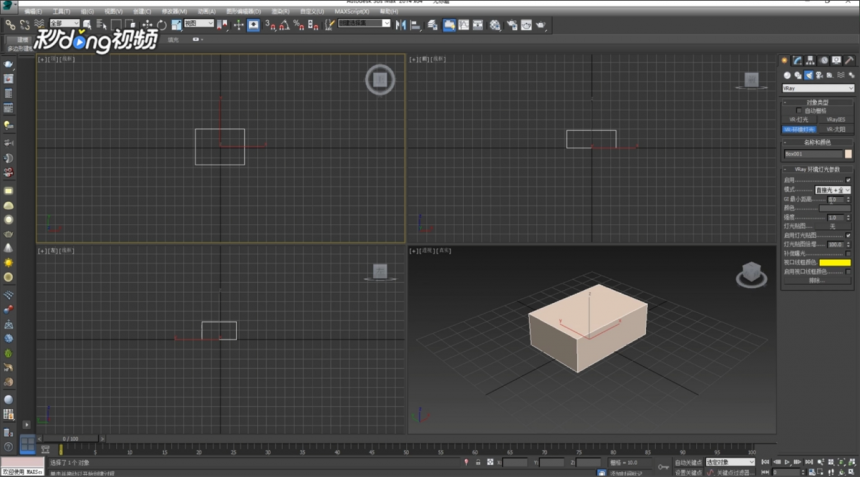This screenshot has width=860, height=477.
Task: Click Bind to Space Warp icon
Action: pyautogui.click(x=39, y=24)
